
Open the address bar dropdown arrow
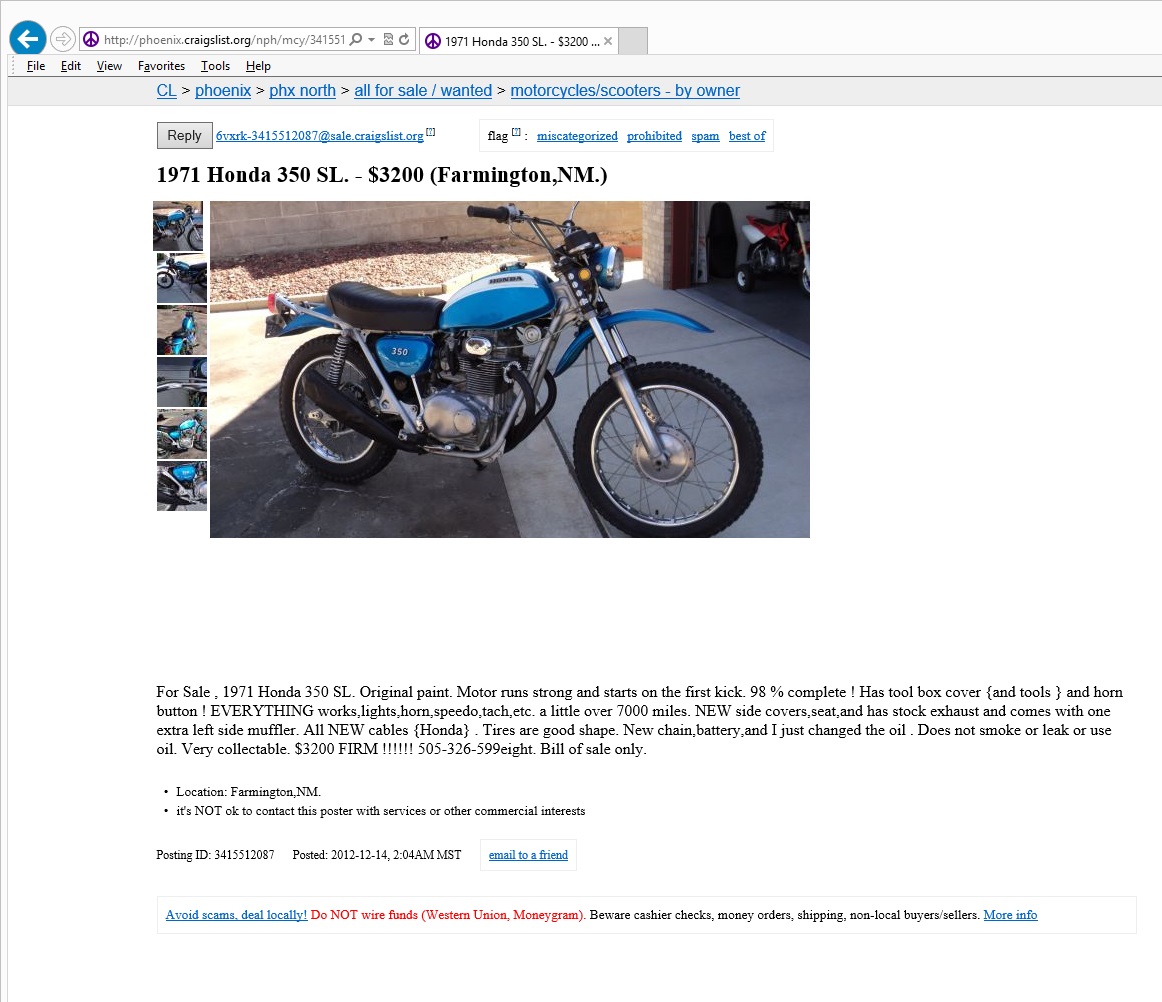click(371, 39)
